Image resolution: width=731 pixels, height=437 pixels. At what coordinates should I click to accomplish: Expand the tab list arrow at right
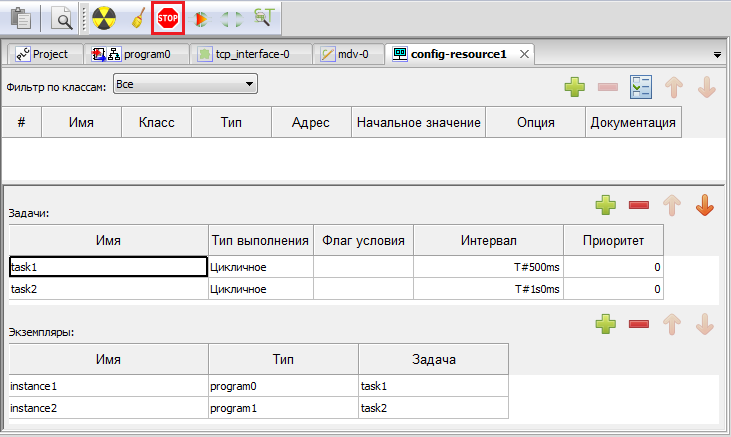717,55
